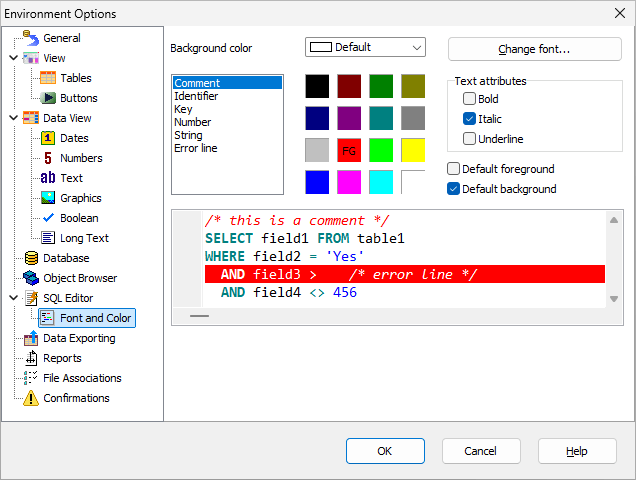Viewport: 636px width, 480px height.
Task: Click the Object Browser icon
Action: (x=30, y=278)
